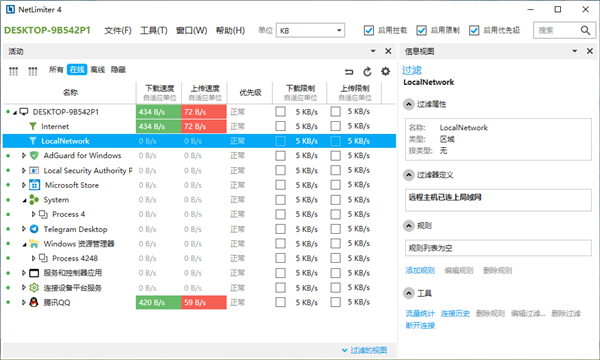Switch to the 所有 filter tab
The width and height of the screenshot is (600, 360).
[56, 70]
